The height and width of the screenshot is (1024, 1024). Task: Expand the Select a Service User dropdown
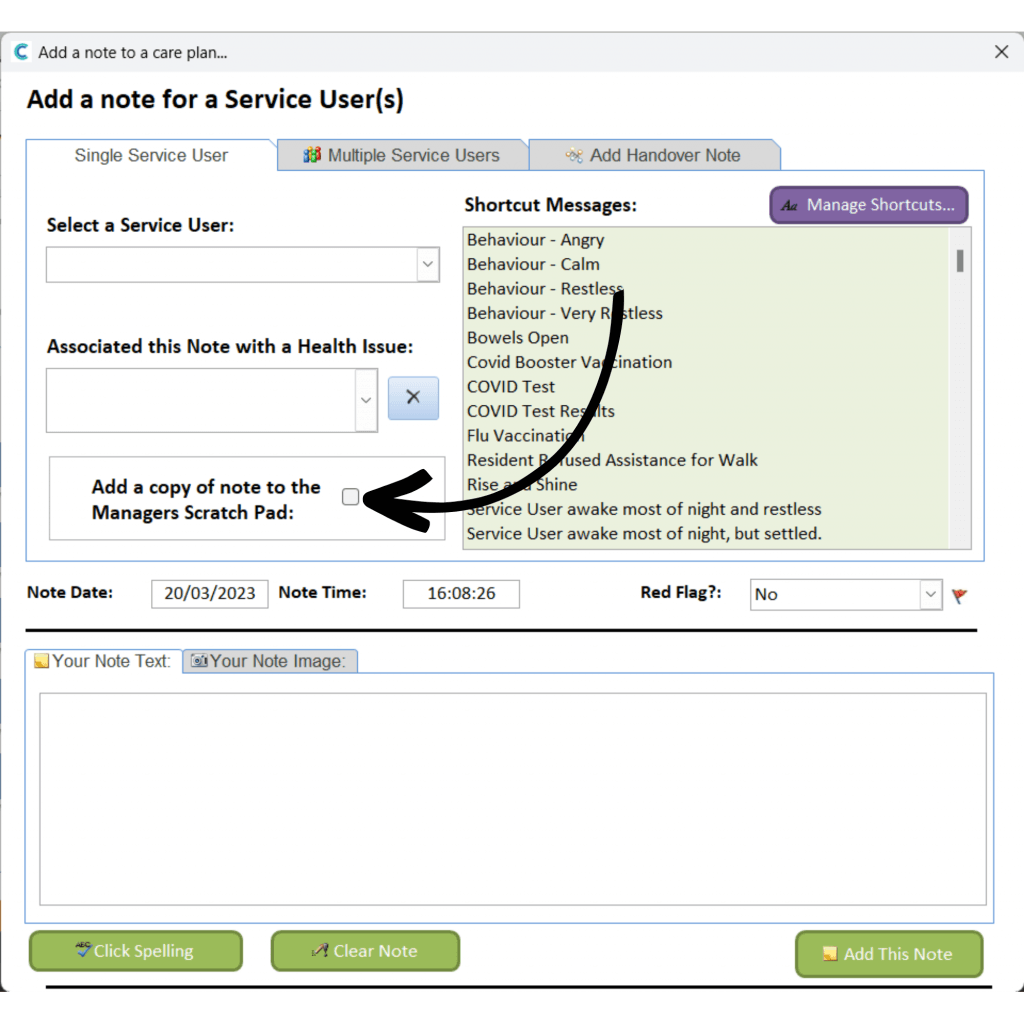428,265
